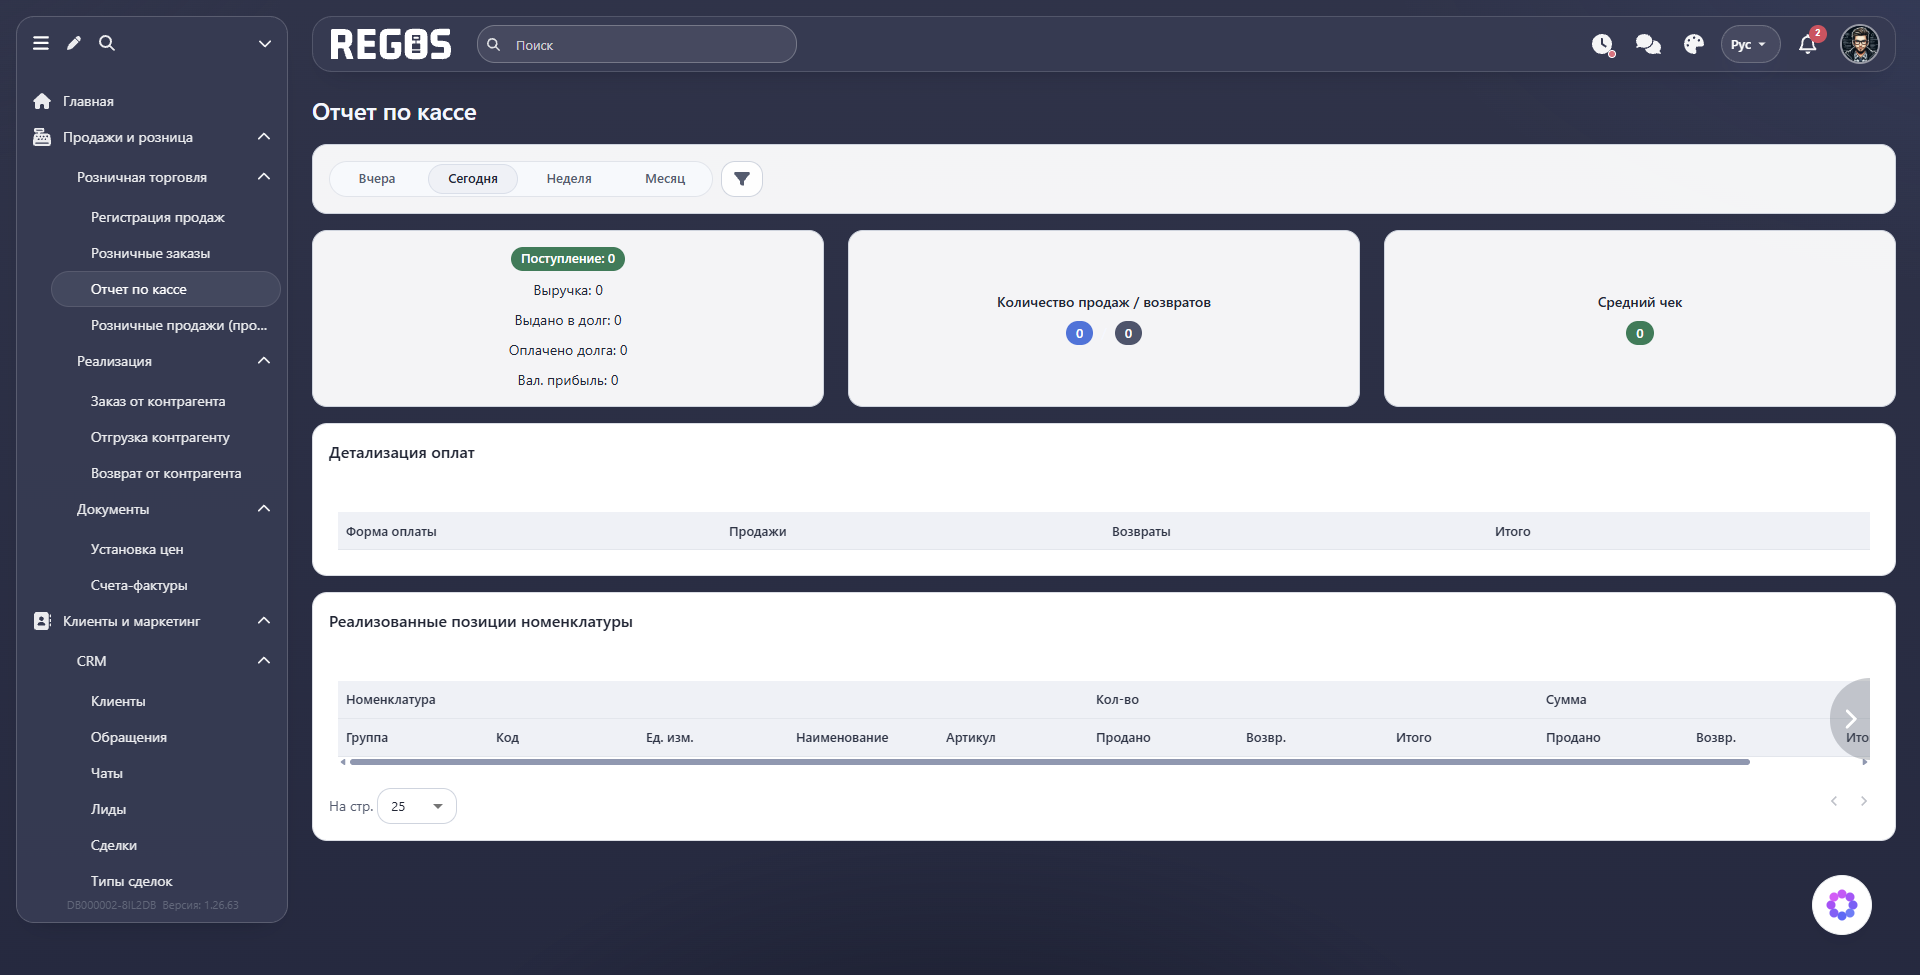Open notifications bell icon
Viewport: 1920px width, 975px height.
tap(1808, 44)
